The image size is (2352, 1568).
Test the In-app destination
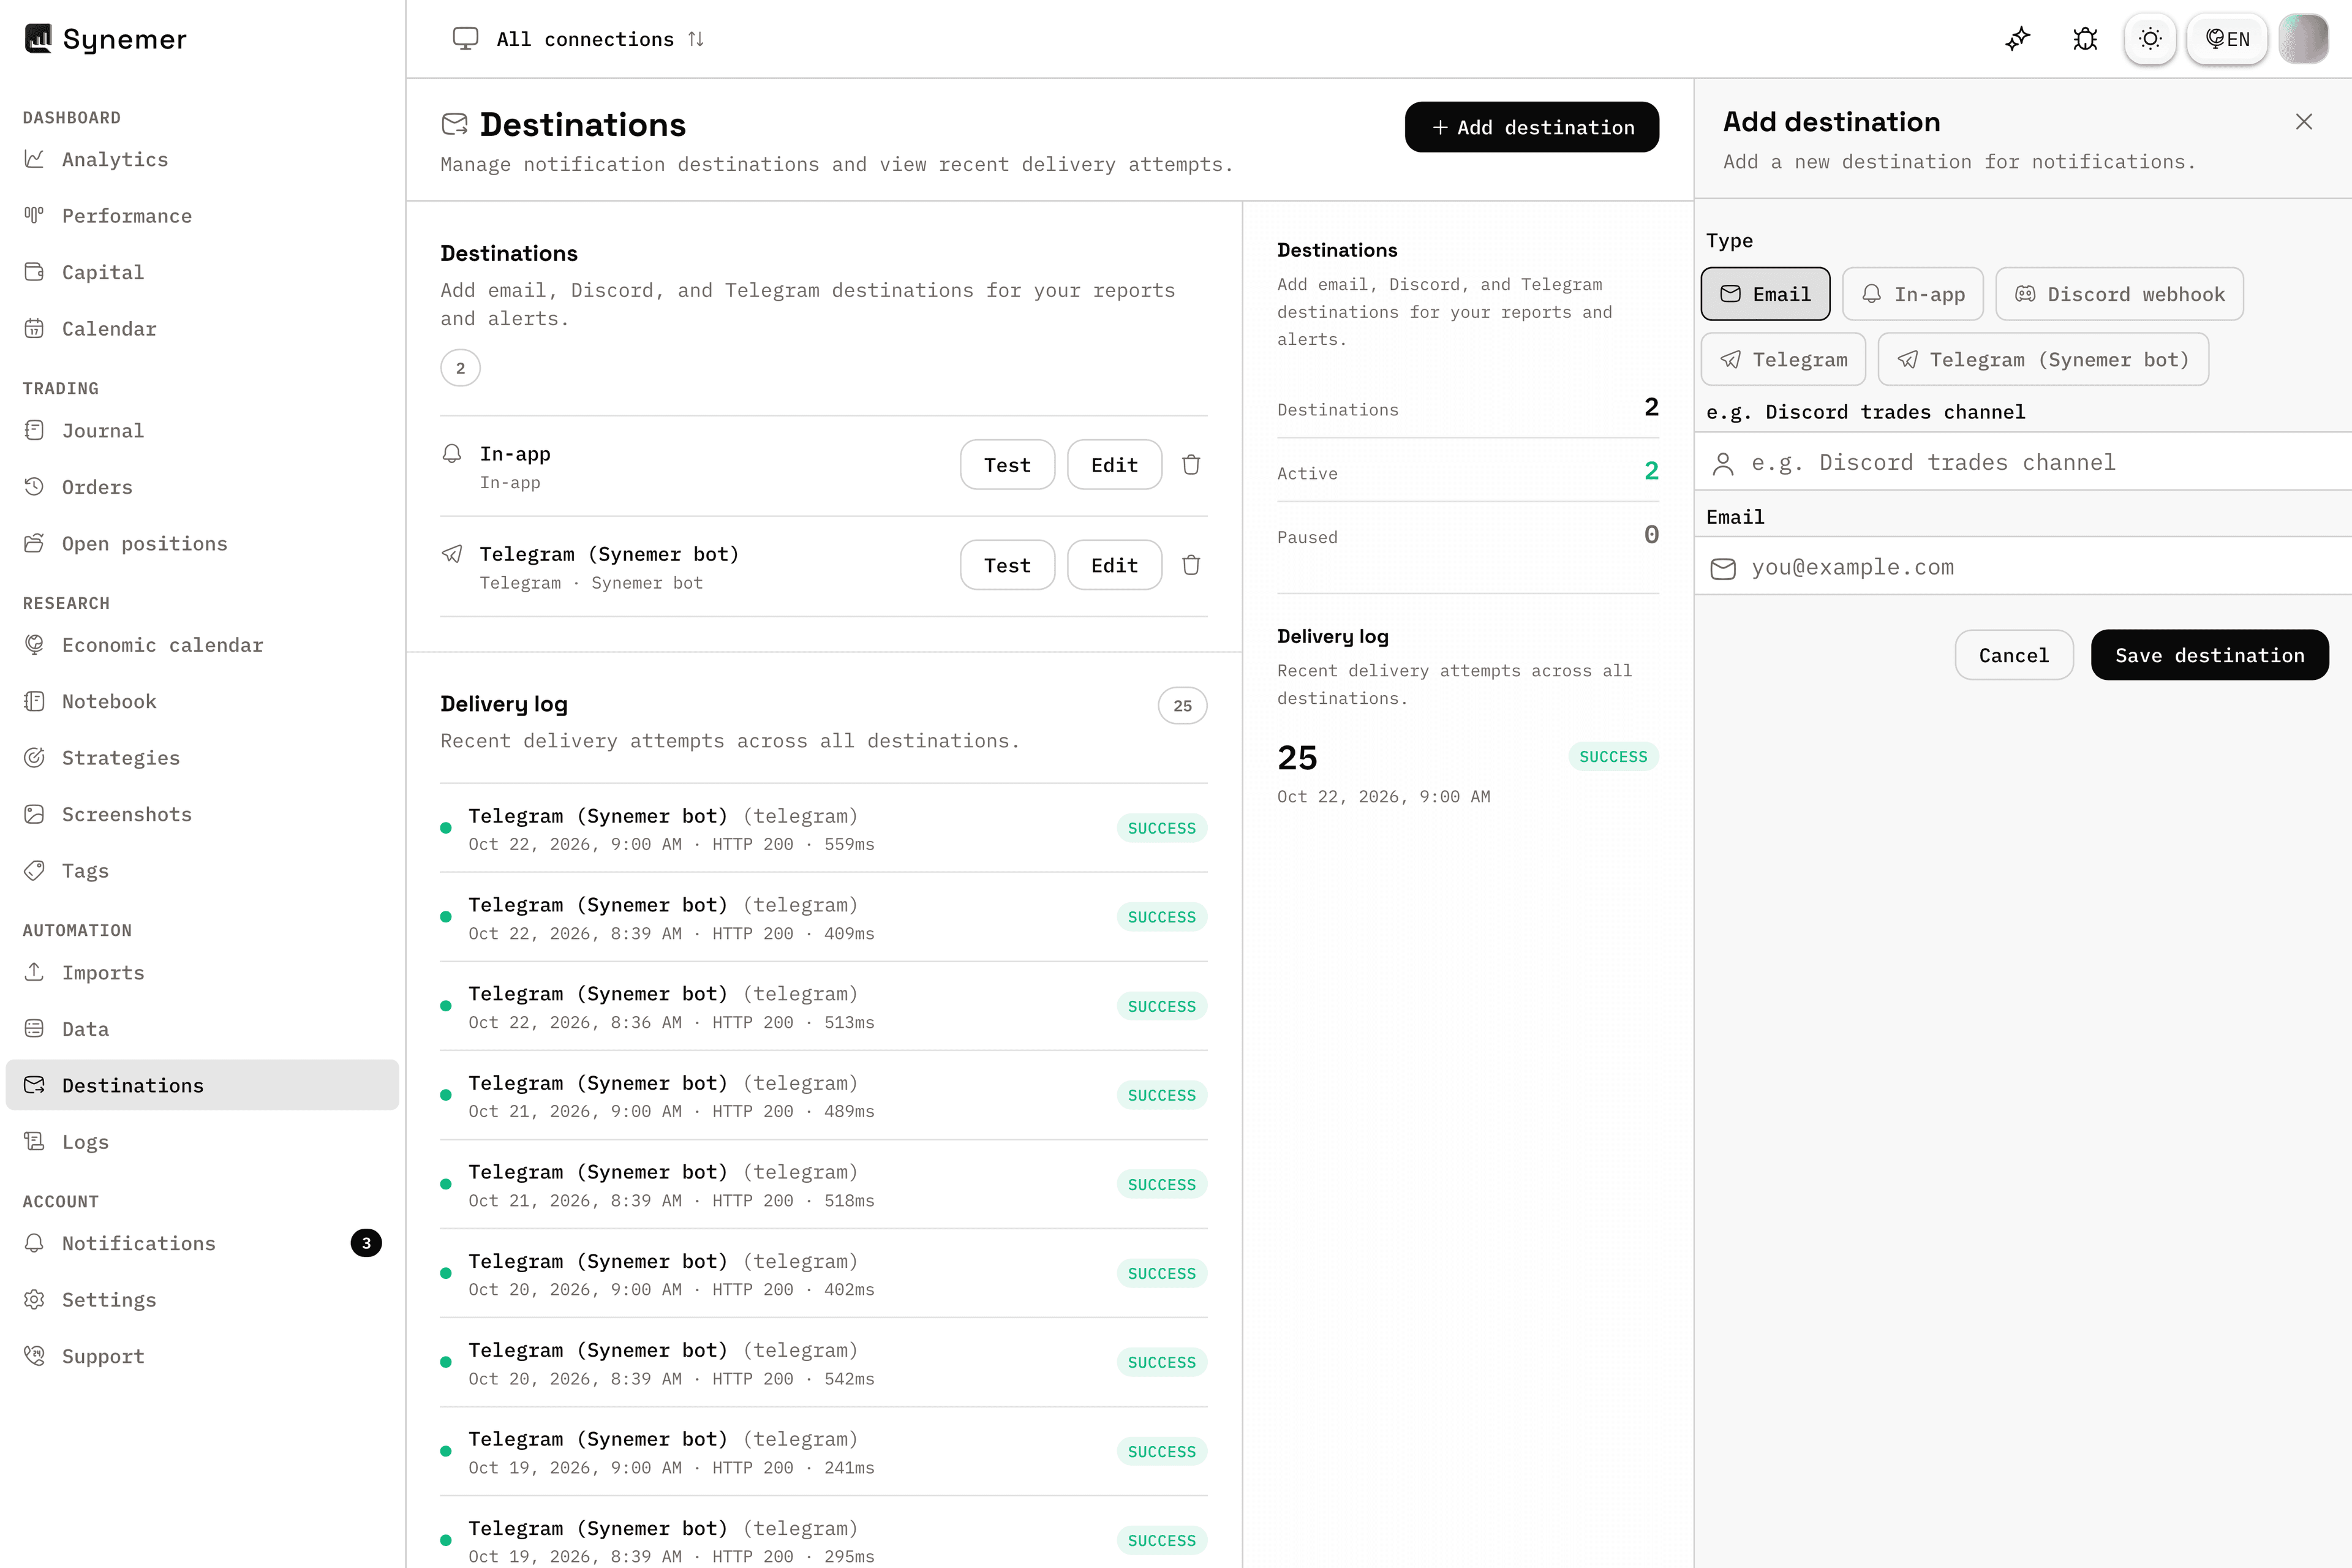pos(1007,465)
